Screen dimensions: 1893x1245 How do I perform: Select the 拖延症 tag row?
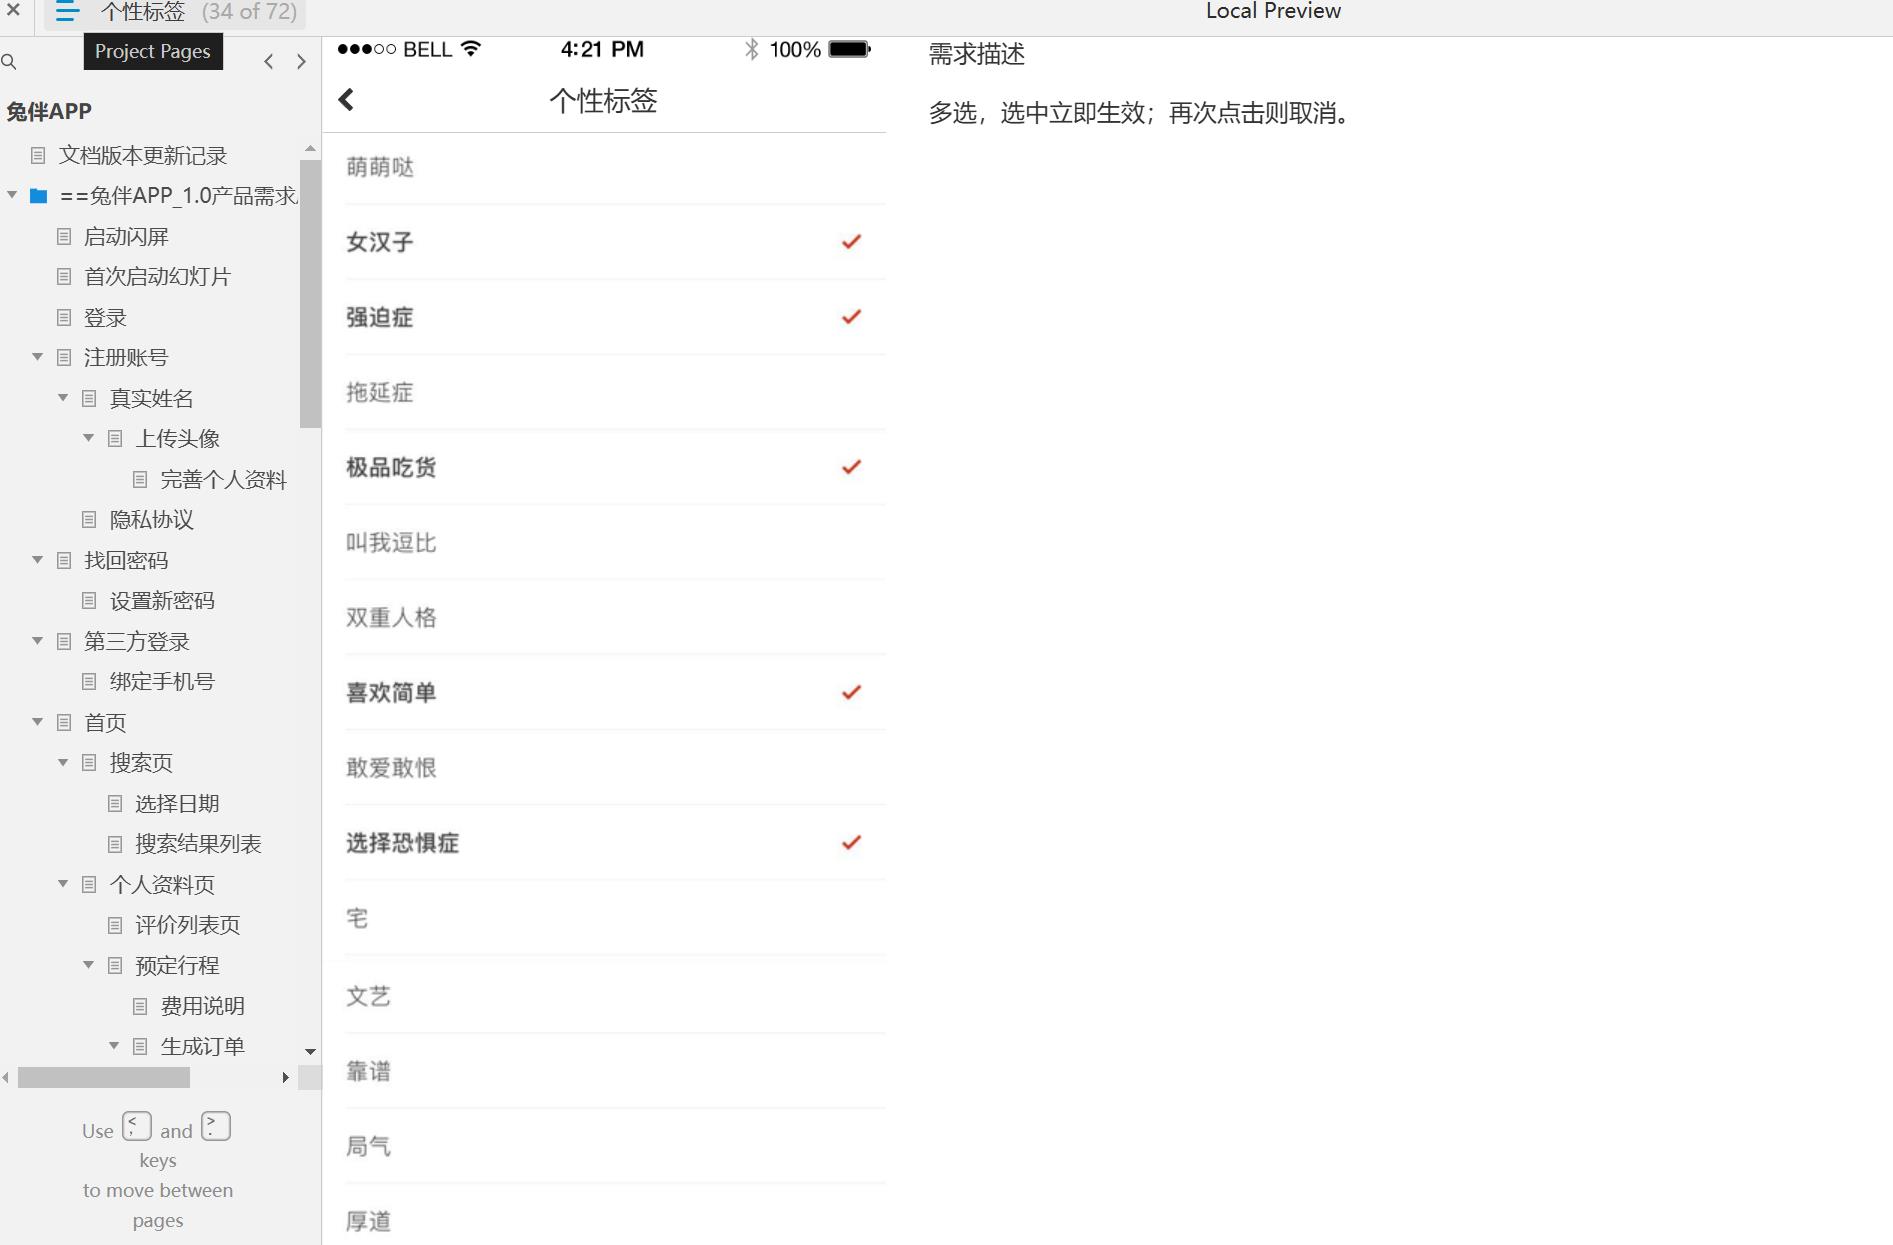coord(615,392)
